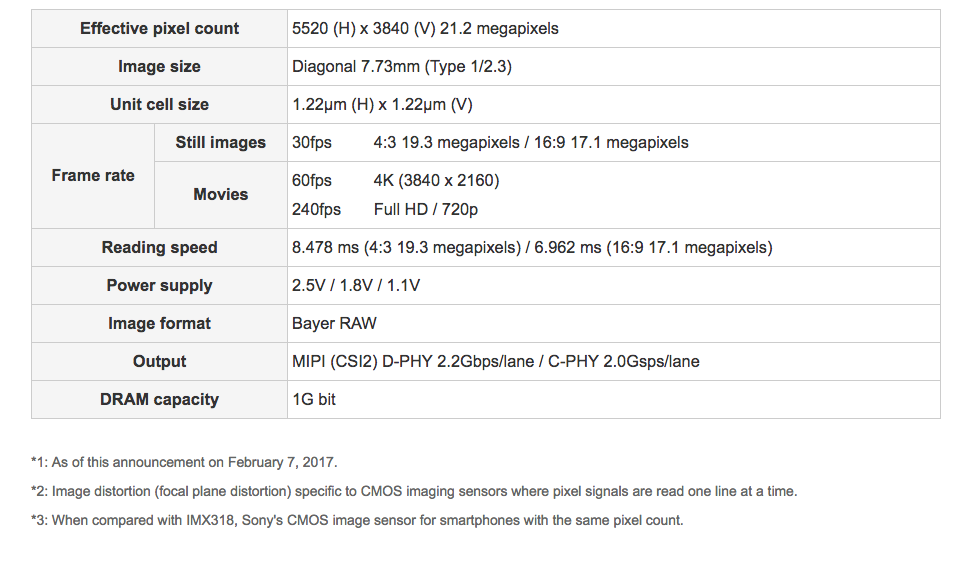Click the "Reading speed" row header
This screenshot has width=963, height=572.
point(159,247)
